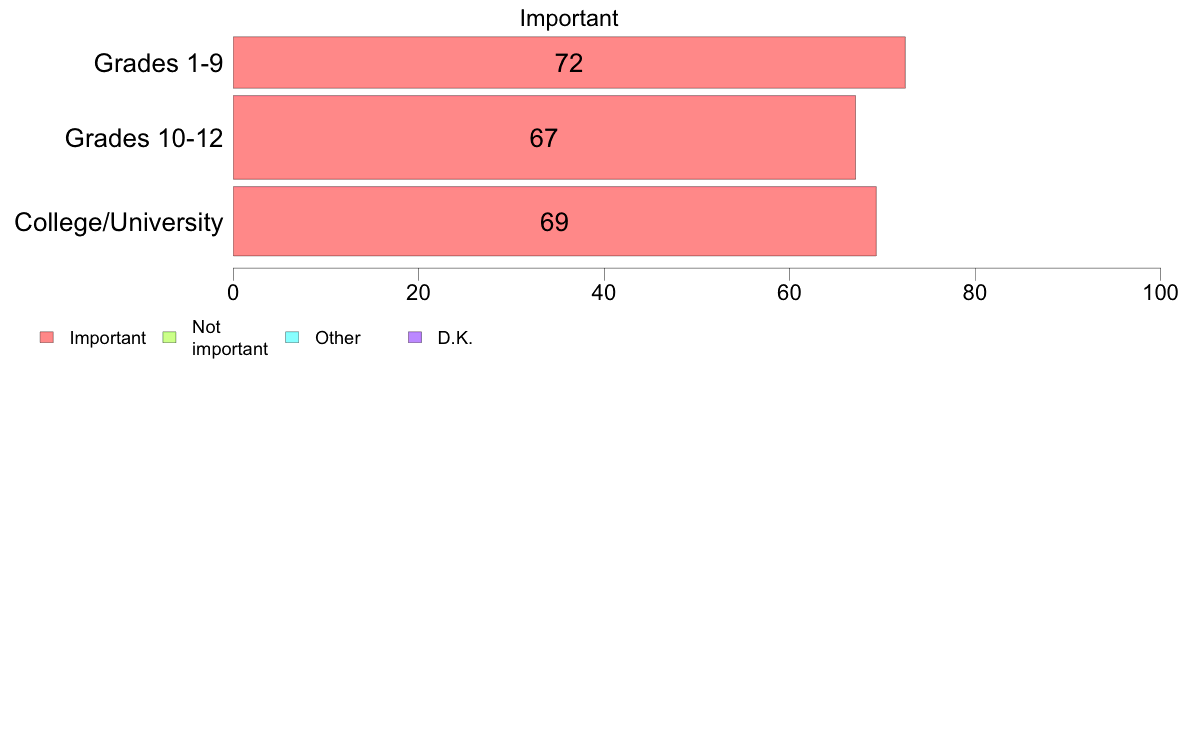Click the Grades 10-12 axis label

pos(144,138)
